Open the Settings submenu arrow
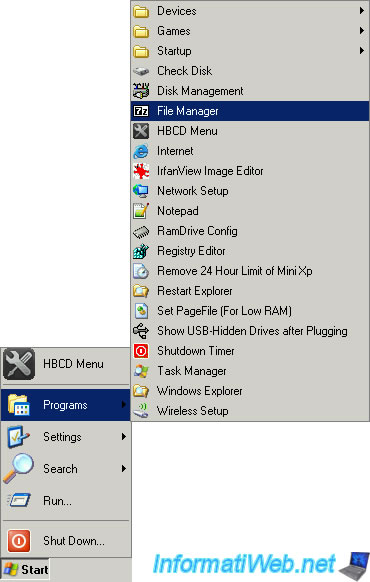The image size is (370, 582). tap(124, 437)
